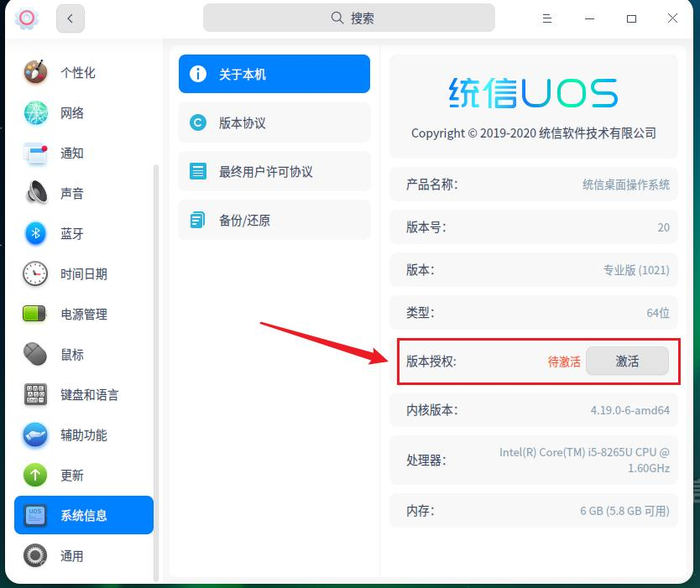
Task: Click version number value 20
Action: [663, 227]
